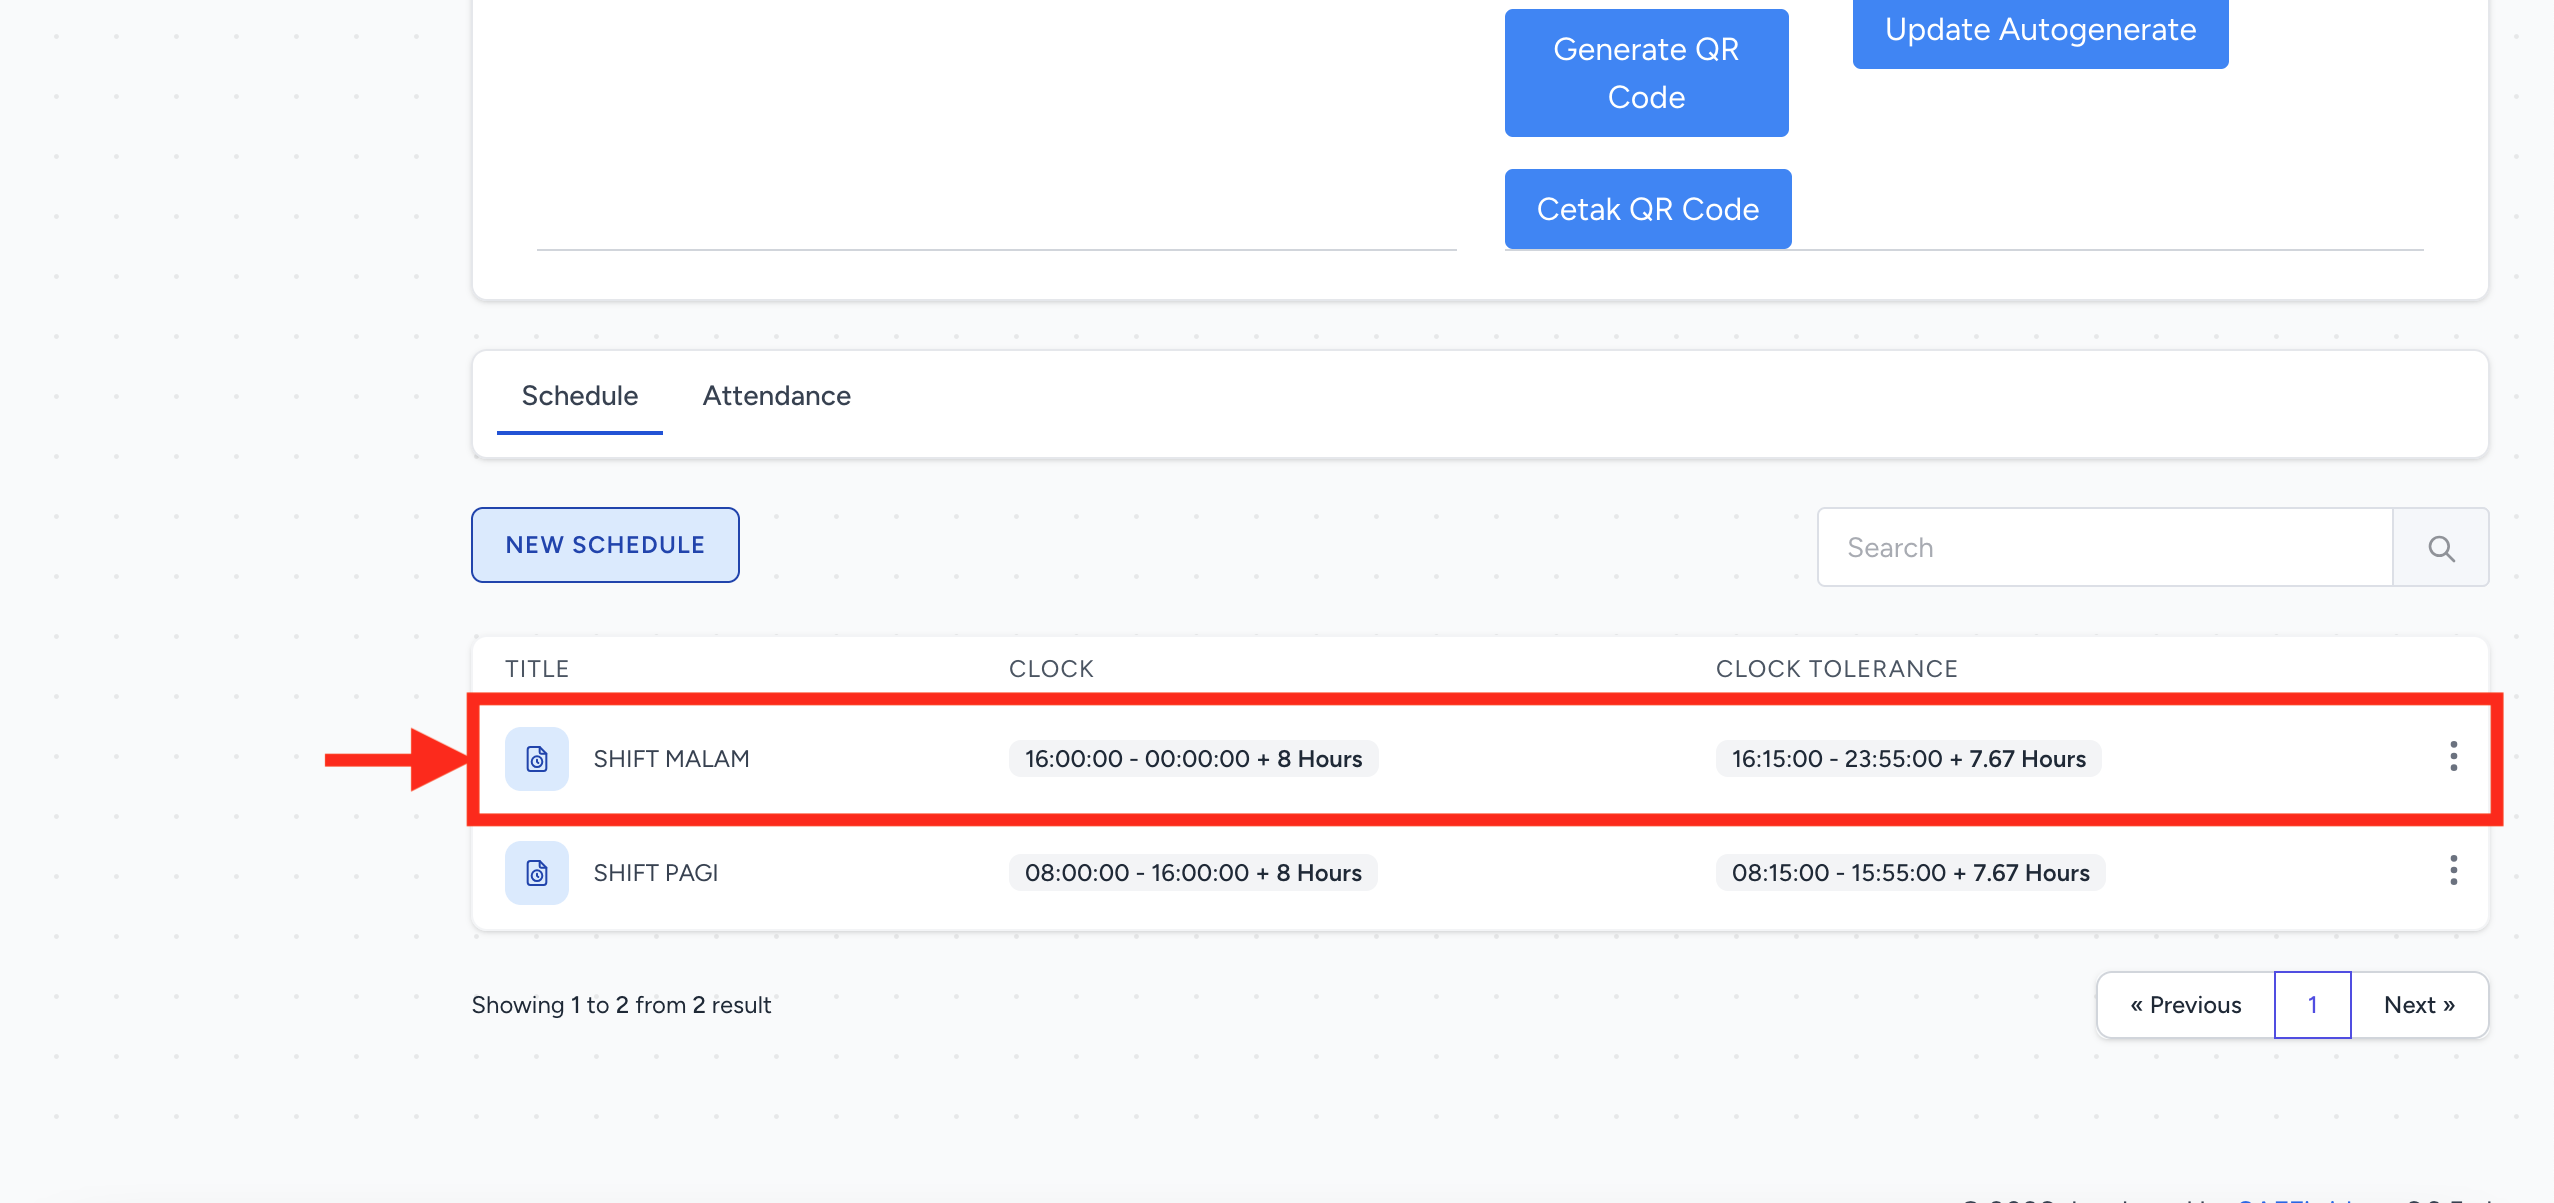Click the Generate QR Code button
2554x1203 pixels.
(1646, 73)
